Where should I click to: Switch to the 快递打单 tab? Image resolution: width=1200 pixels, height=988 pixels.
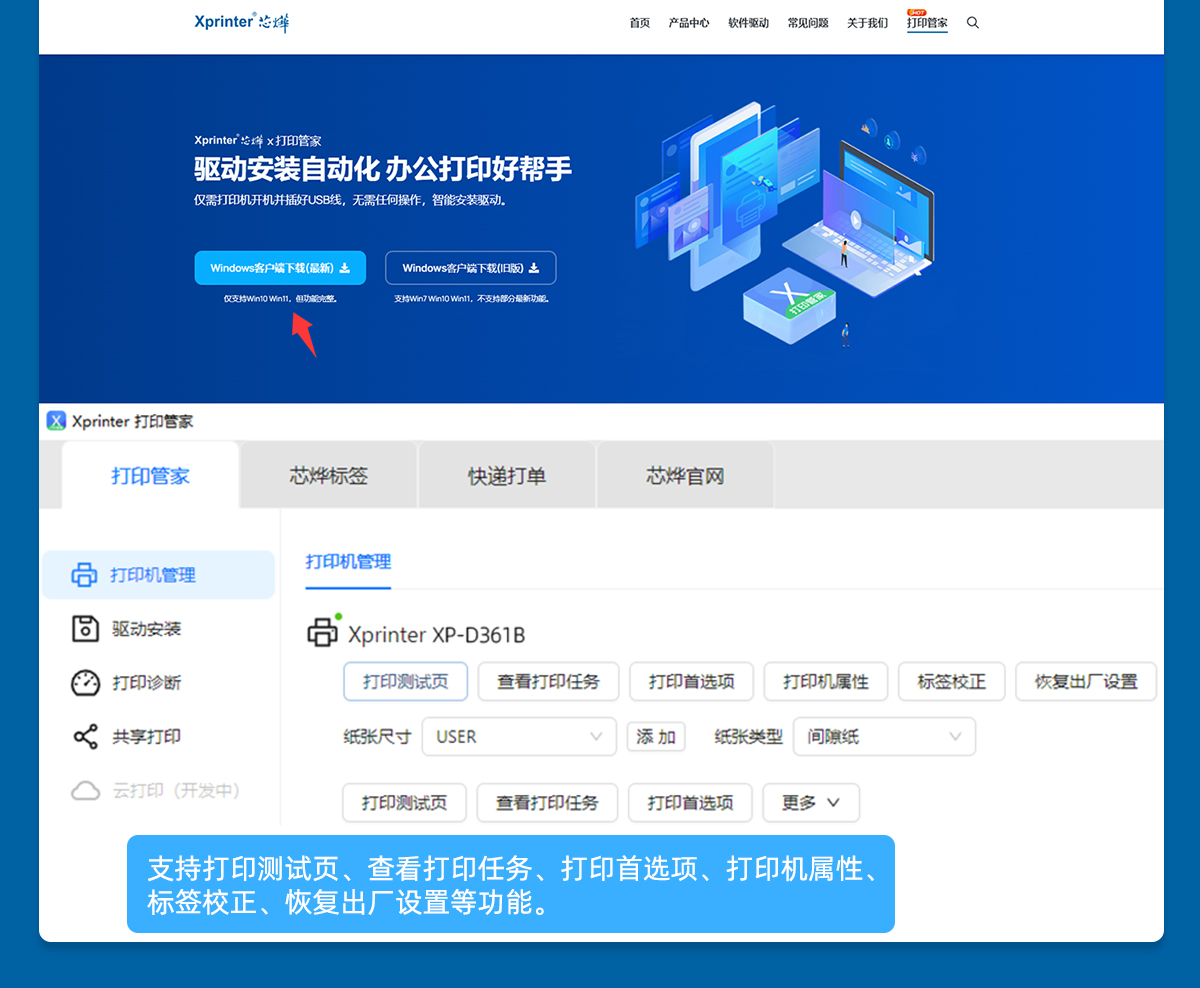coord(507,476)
